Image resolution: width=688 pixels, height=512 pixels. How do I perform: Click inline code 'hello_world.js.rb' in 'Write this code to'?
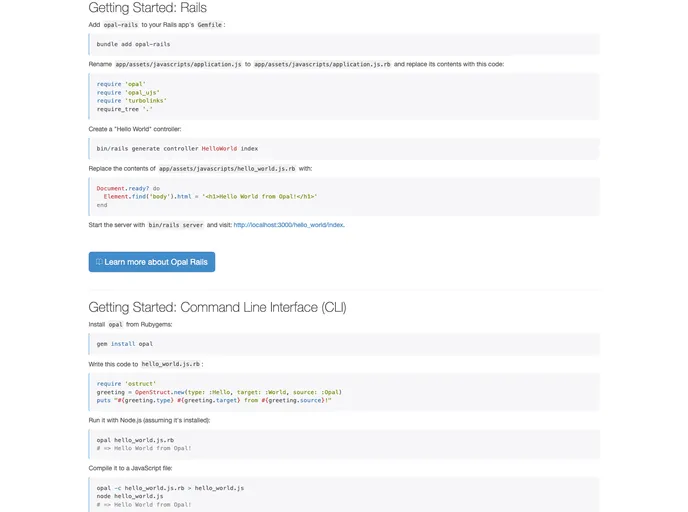click(x=171, y=364)
